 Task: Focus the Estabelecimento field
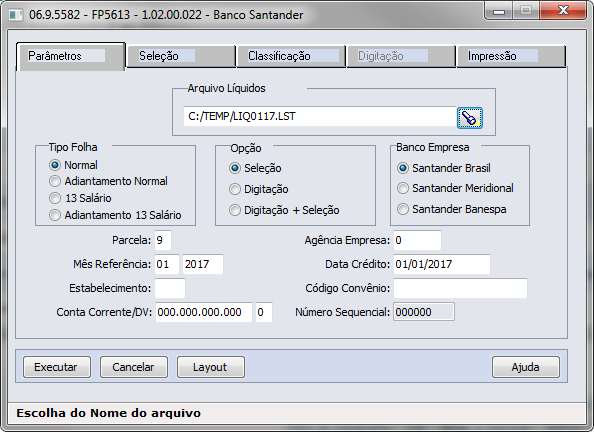pos(170,288)
